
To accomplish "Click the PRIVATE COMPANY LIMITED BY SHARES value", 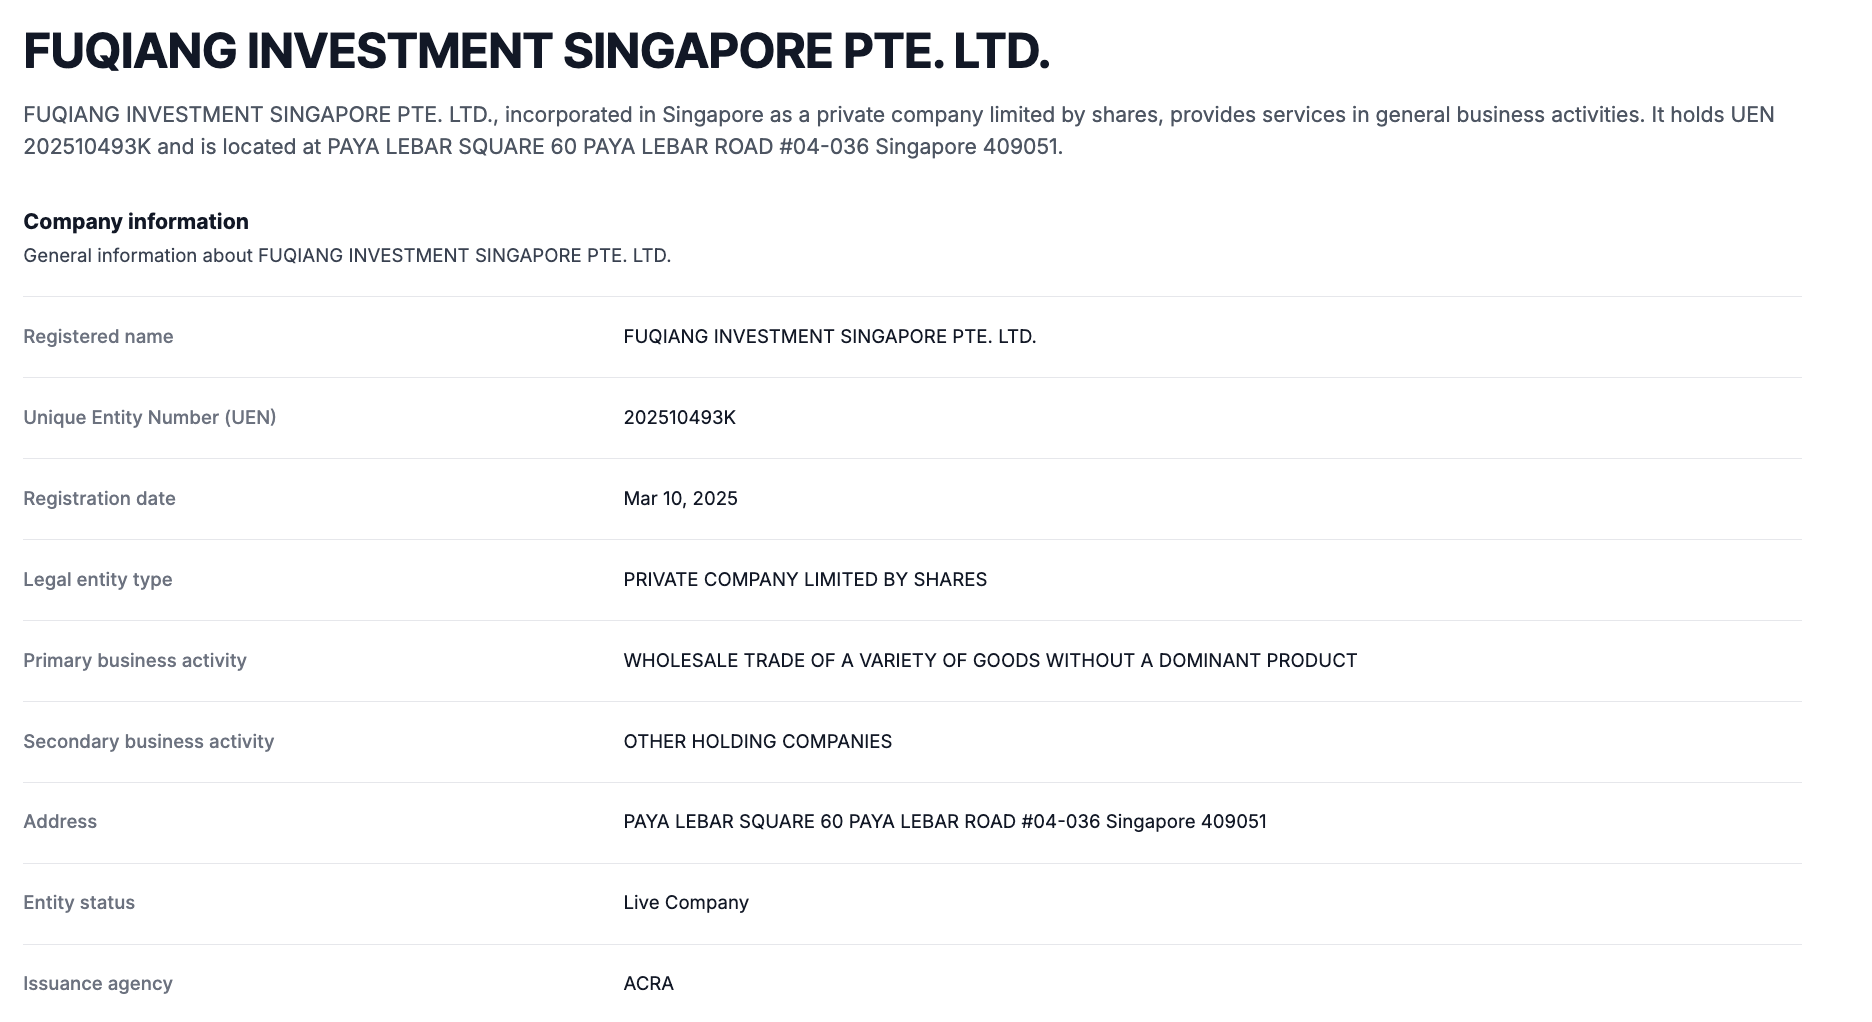I will click(804, 580).
